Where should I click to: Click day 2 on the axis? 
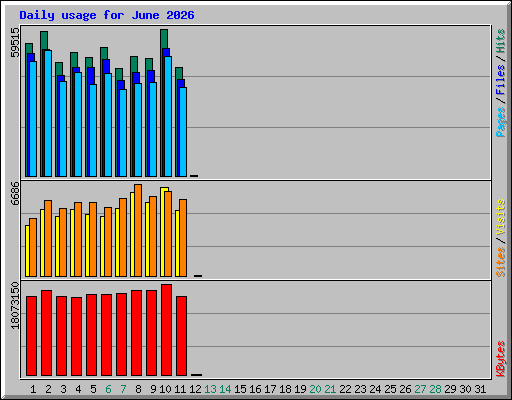pyautogui.click(x=48, y=389)
